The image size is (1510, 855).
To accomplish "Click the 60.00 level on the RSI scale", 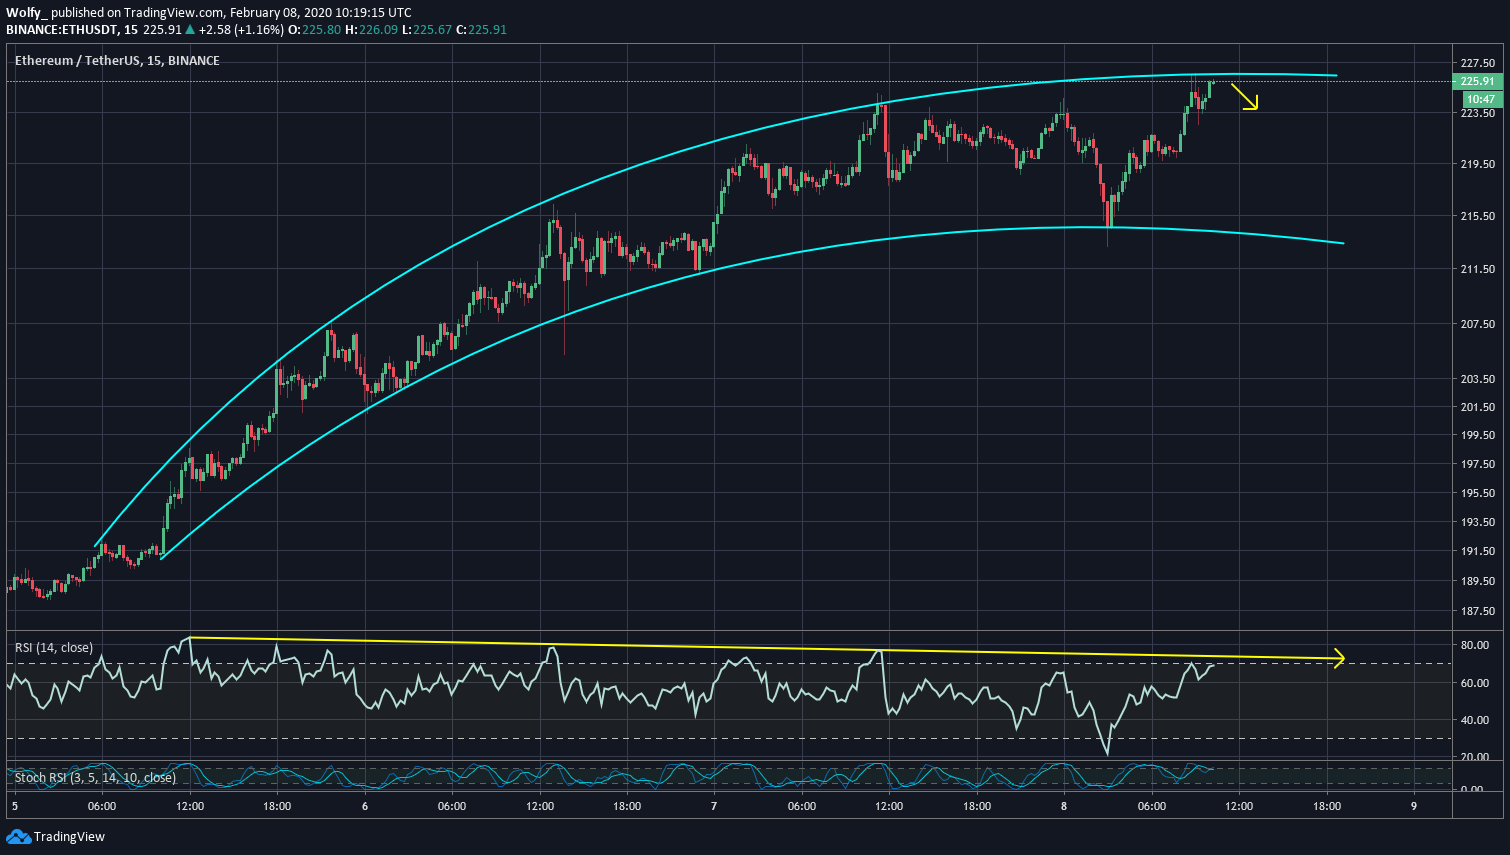I will pos(1474,683).
